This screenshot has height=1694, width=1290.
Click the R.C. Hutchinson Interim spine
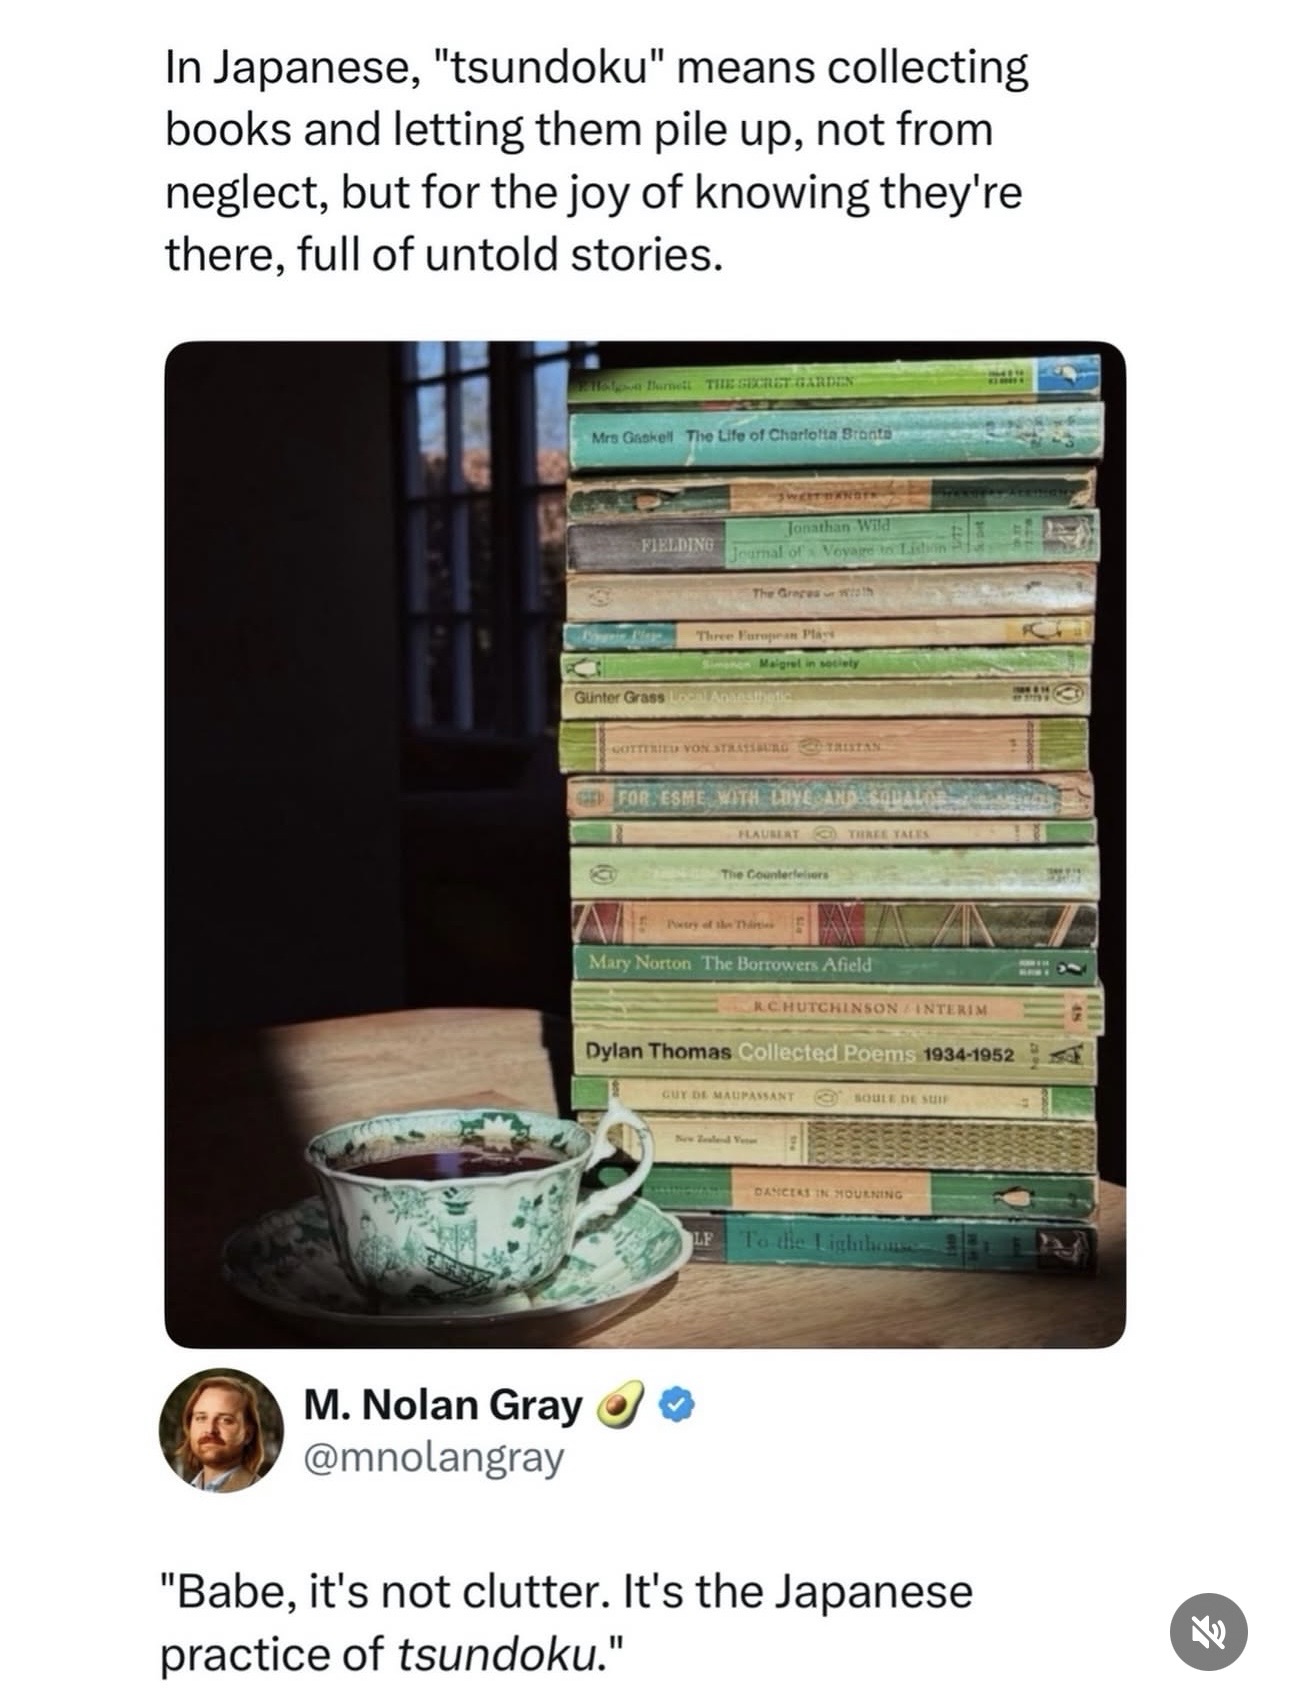click(836, 1008)
